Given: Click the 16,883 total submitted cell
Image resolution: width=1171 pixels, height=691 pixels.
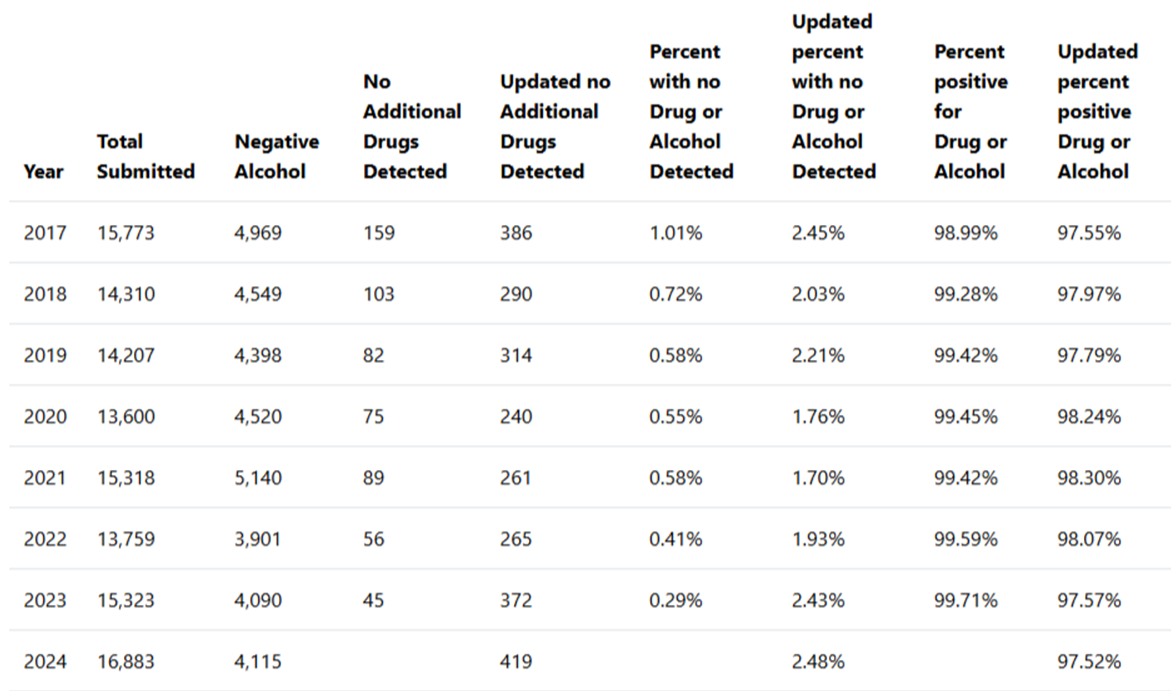Looking at the screenshot, I should click(126, 661).
